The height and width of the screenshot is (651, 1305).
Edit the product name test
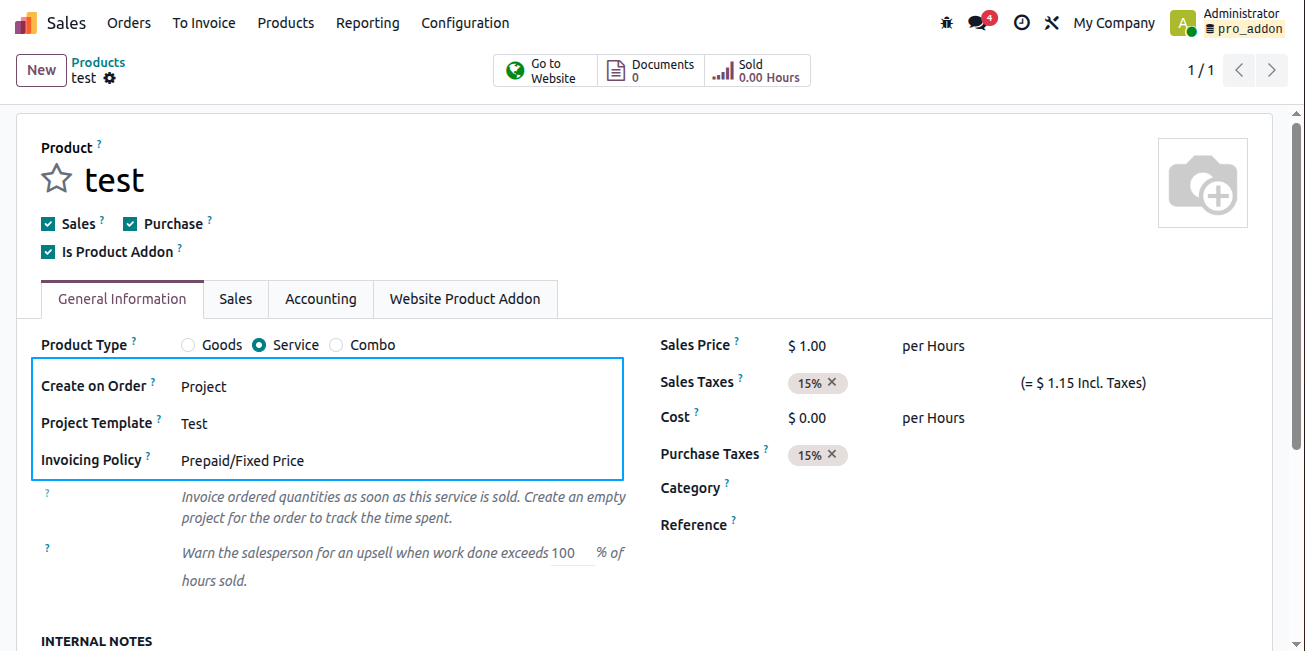[x=114, y=180]
